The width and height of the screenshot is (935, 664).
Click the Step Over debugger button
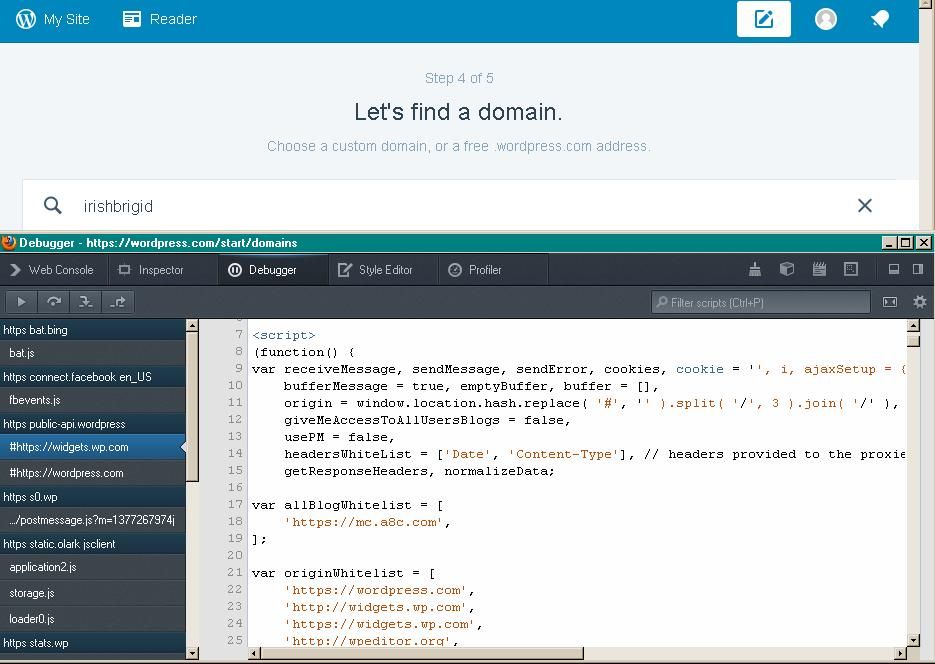coord(54,302)
